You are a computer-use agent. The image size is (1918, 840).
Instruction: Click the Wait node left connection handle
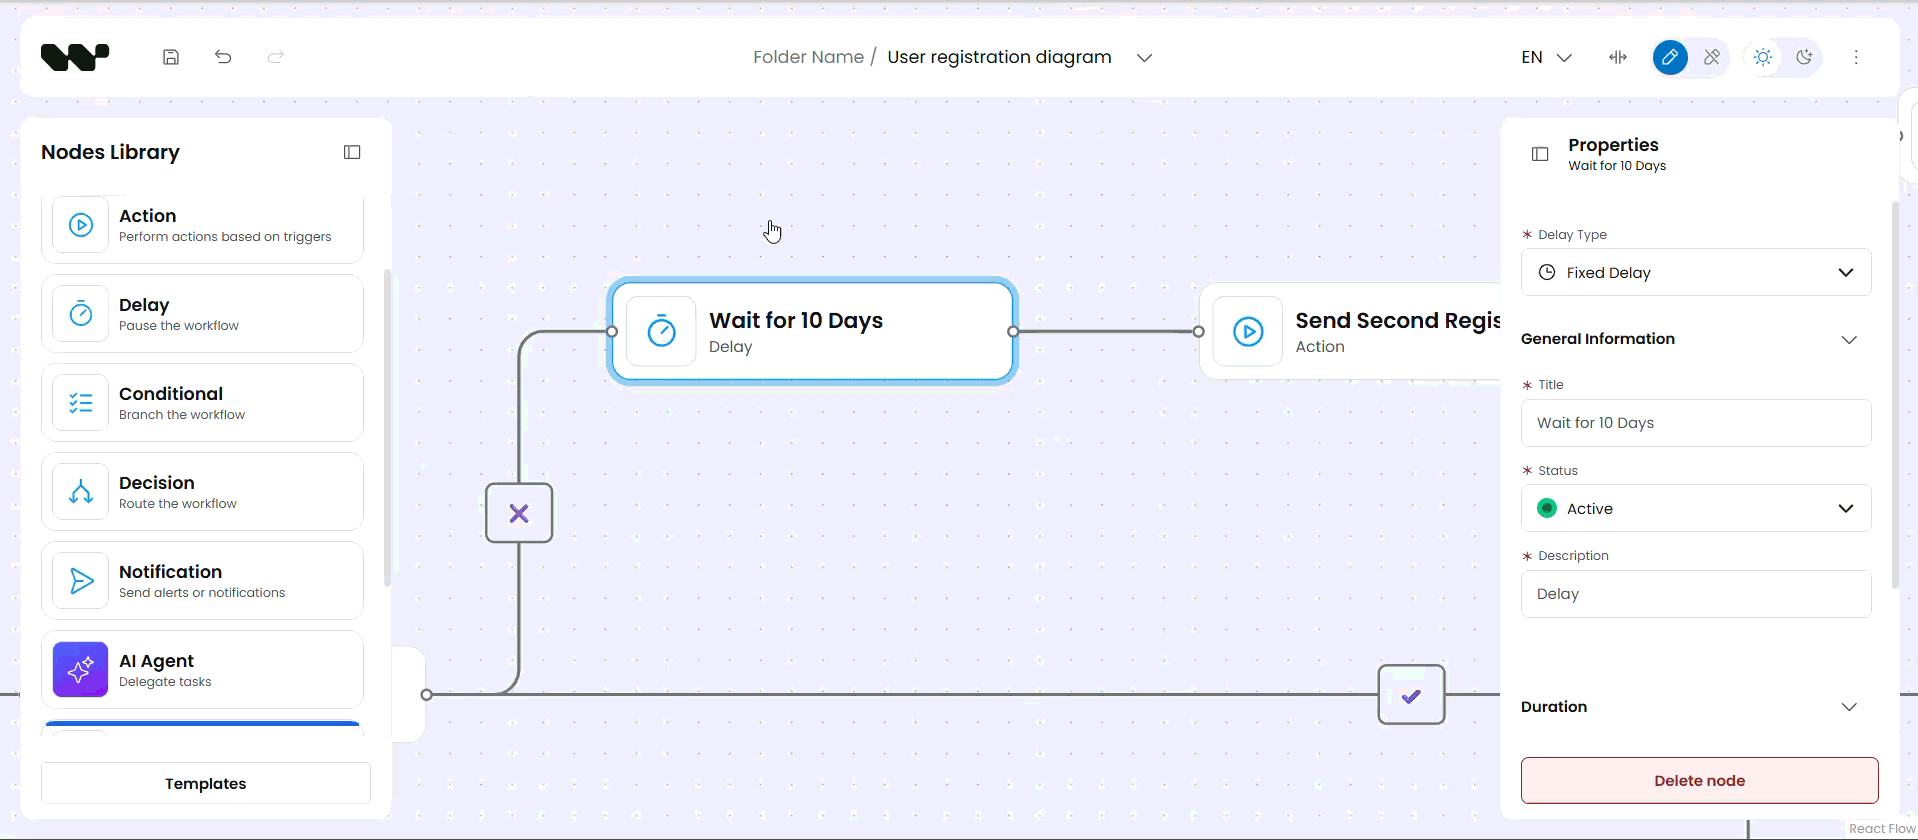612,331
